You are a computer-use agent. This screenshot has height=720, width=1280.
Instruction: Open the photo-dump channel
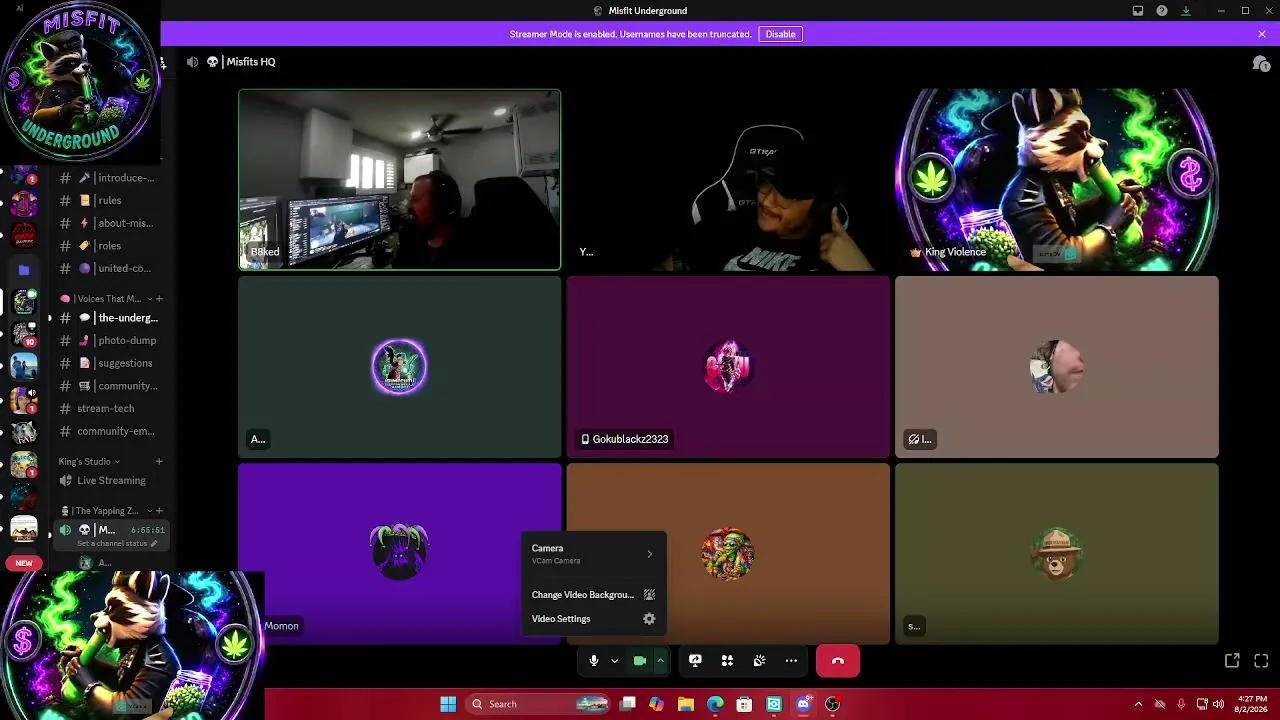[x=108, y=341]
